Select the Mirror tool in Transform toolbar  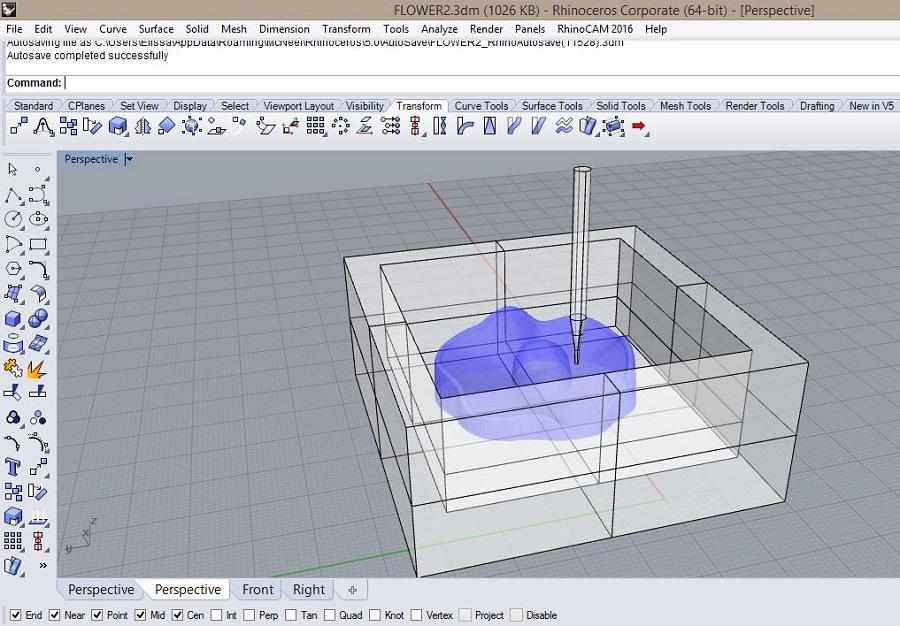point(142,126)
